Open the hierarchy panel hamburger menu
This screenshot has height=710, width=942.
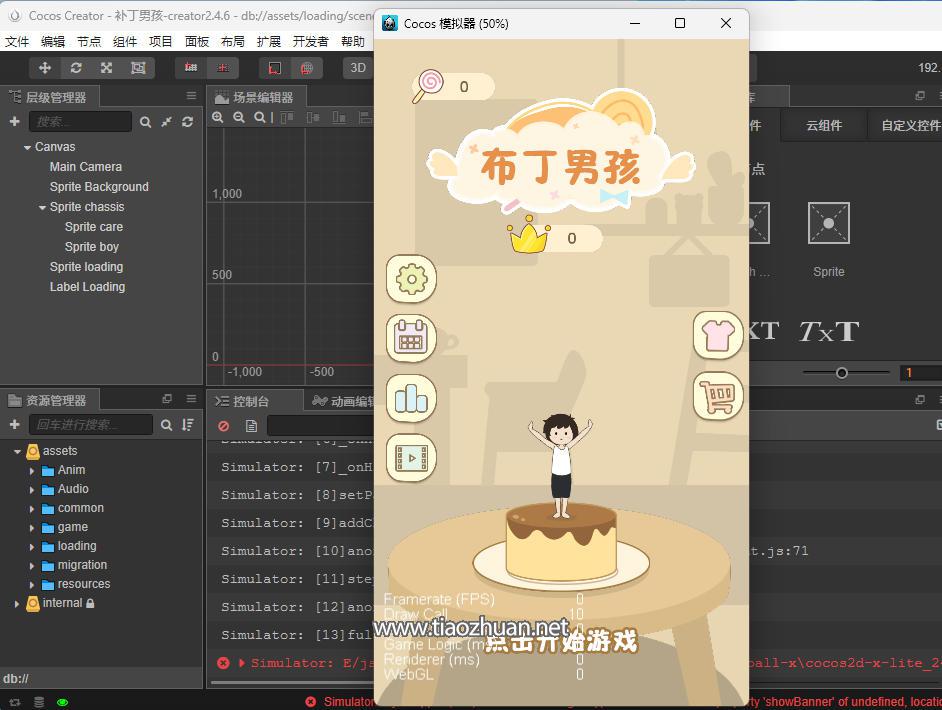pos(191,96)
